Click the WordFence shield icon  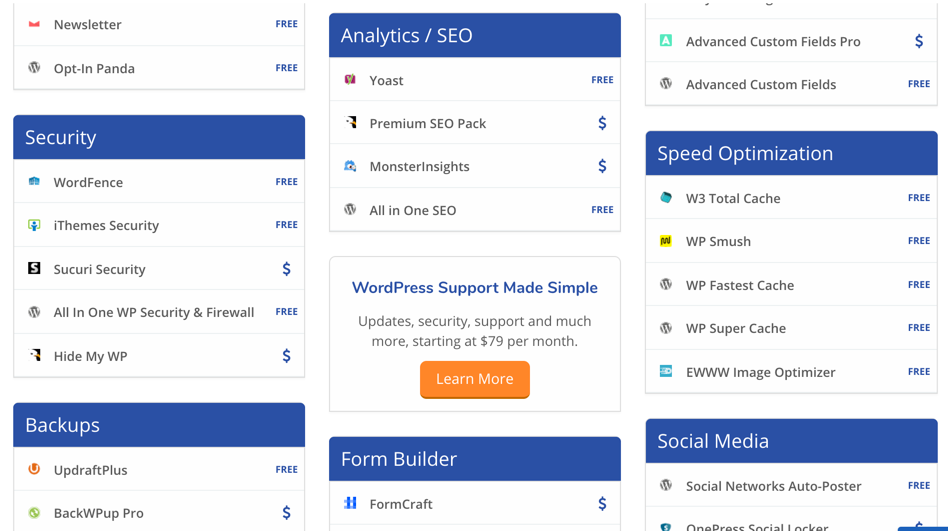(x=34, y=182)
